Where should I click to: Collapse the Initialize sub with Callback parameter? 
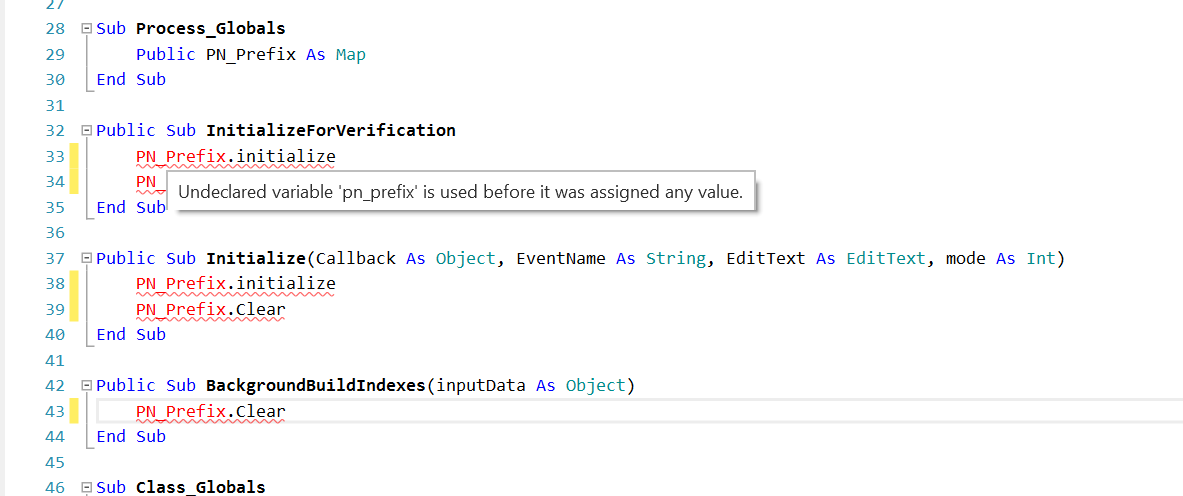pos(86,259)
